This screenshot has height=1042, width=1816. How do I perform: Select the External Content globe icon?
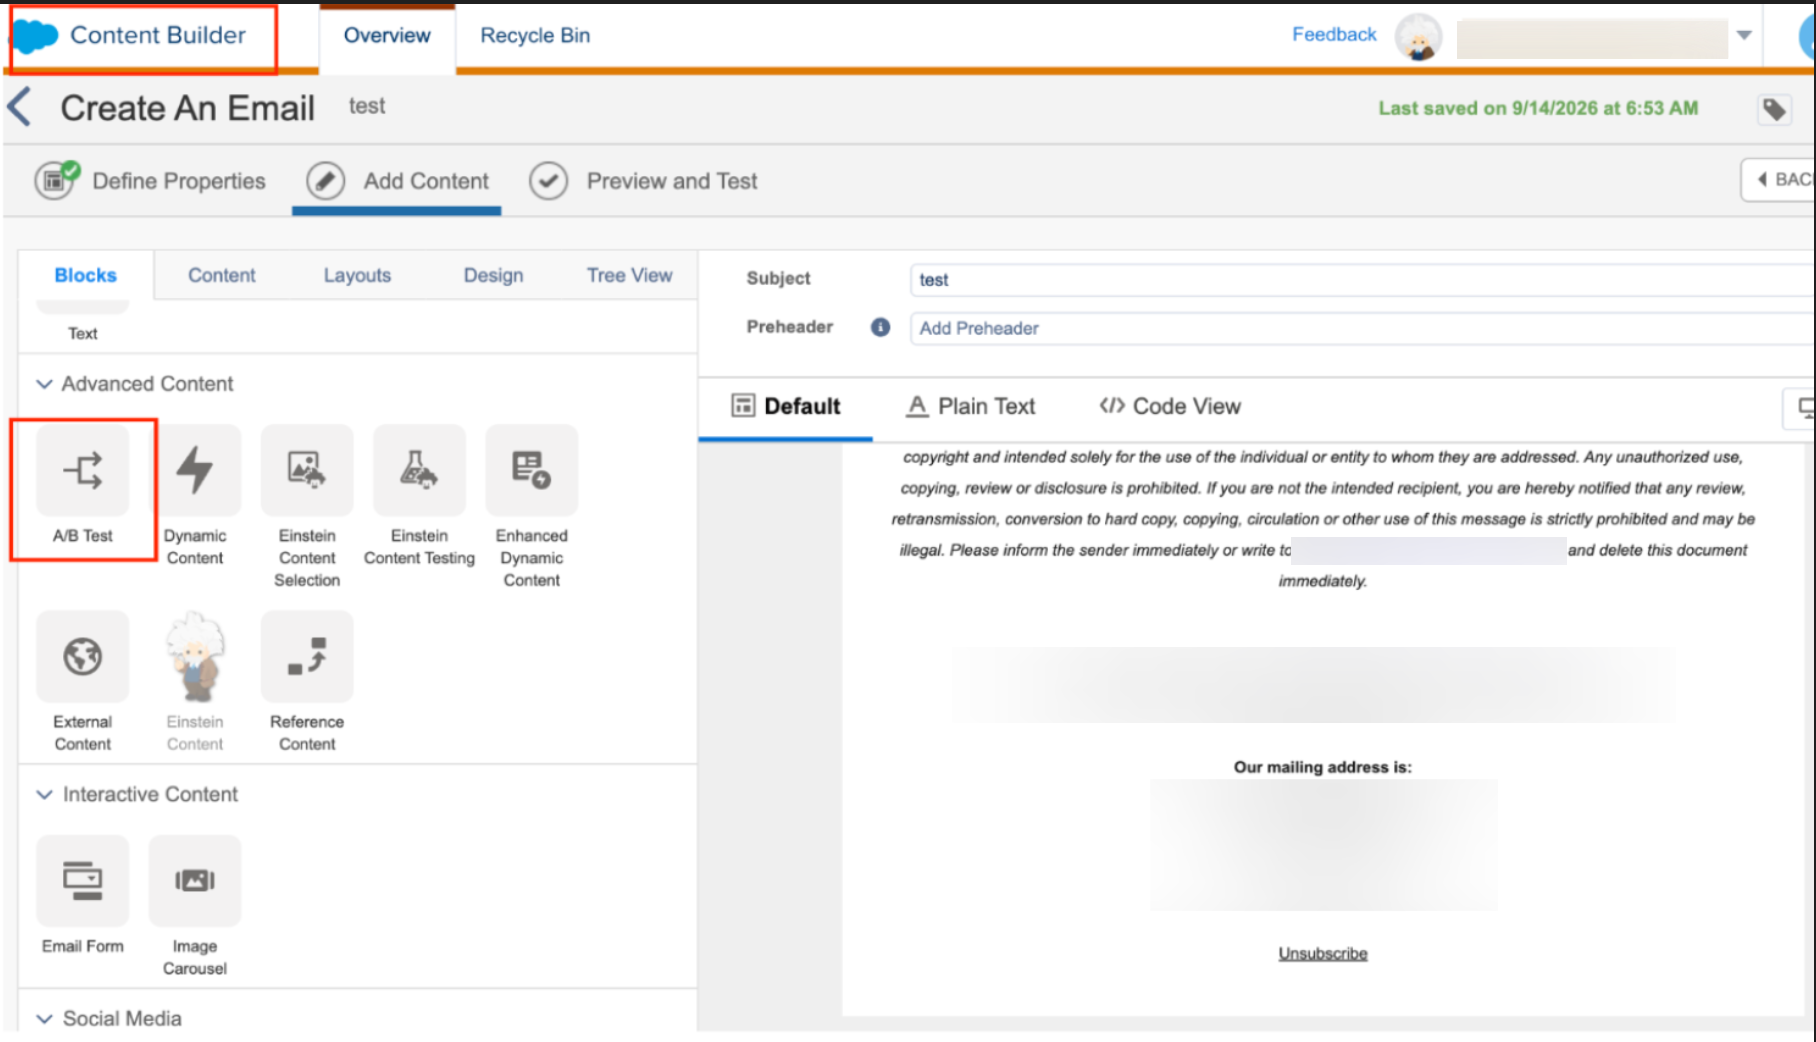click(x=83, y=656)
